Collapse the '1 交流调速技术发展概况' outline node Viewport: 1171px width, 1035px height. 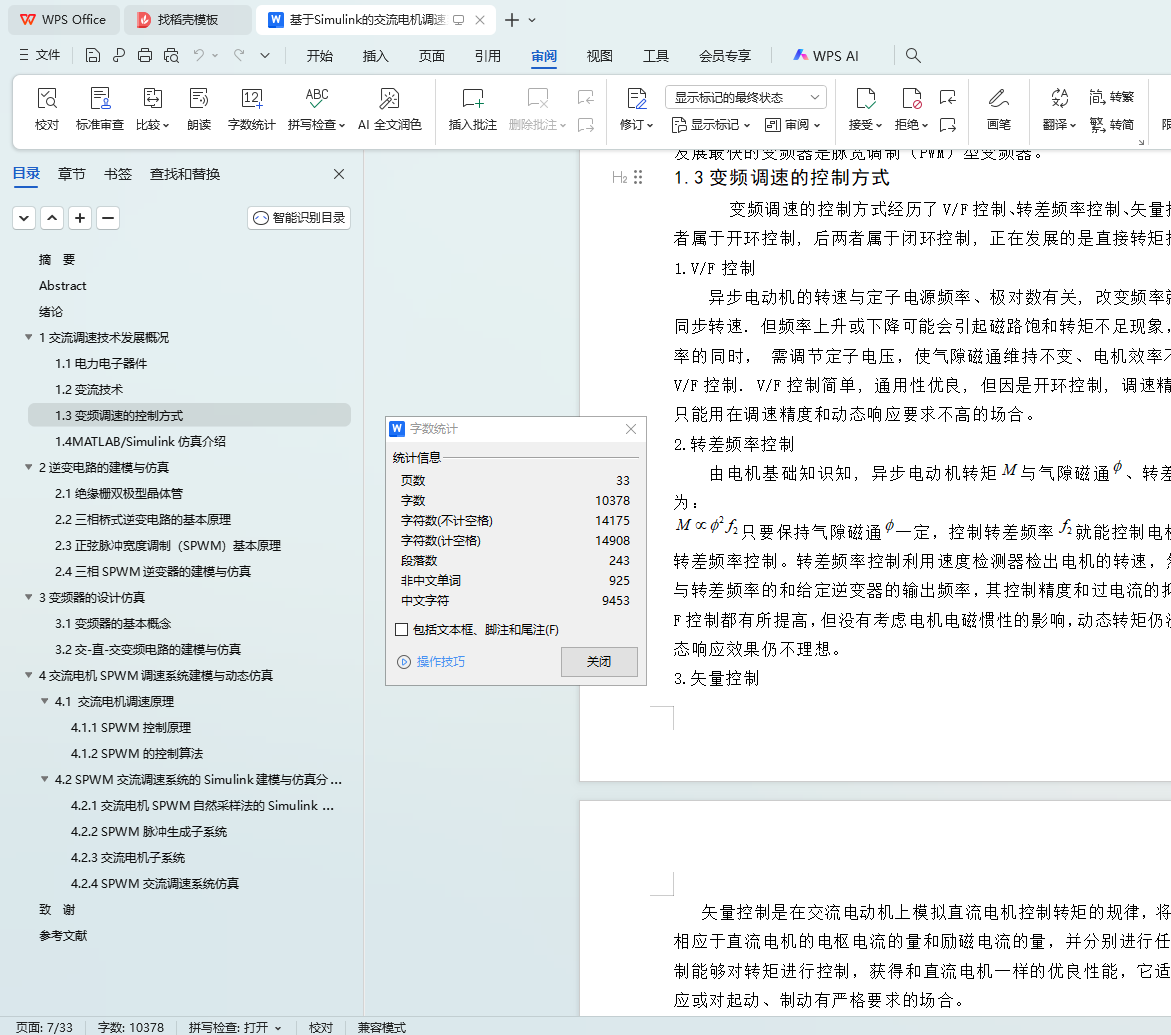click(28, 338)
